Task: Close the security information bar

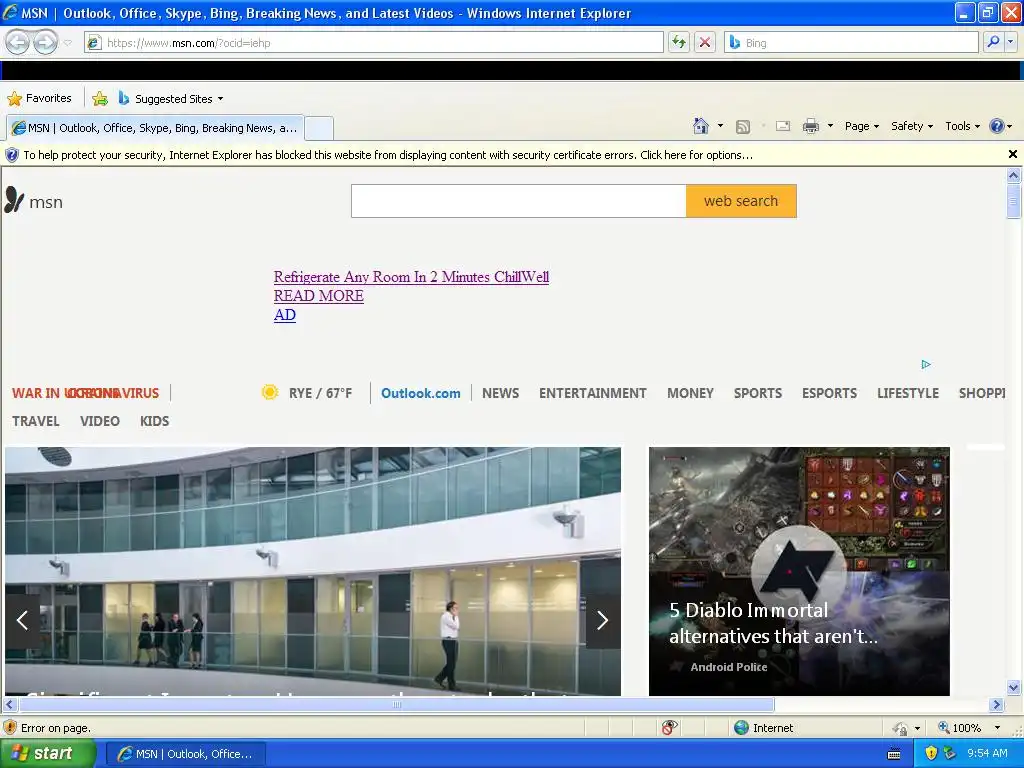Action: 1012,154
